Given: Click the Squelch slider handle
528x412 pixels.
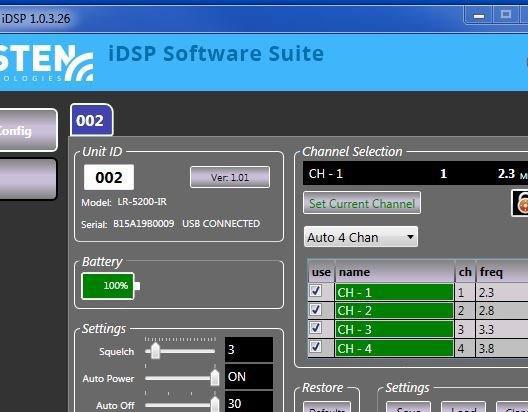Looking at the screenshot, I should pyautogui.click(x=155, y=351).
